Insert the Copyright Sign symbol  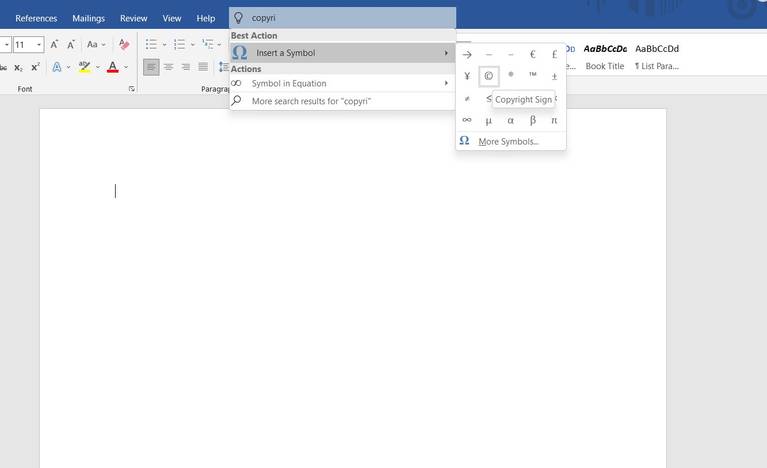point(488,76)
